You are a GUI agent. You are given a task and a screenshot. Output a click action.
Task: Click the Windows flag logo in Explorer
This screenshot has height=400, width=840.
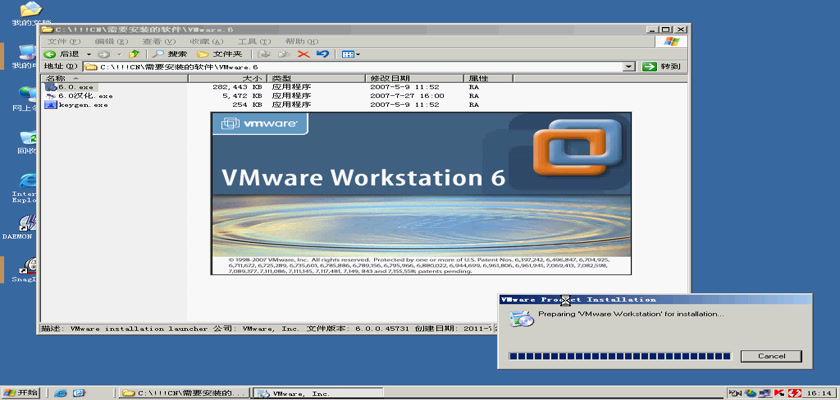coord(671,41)
